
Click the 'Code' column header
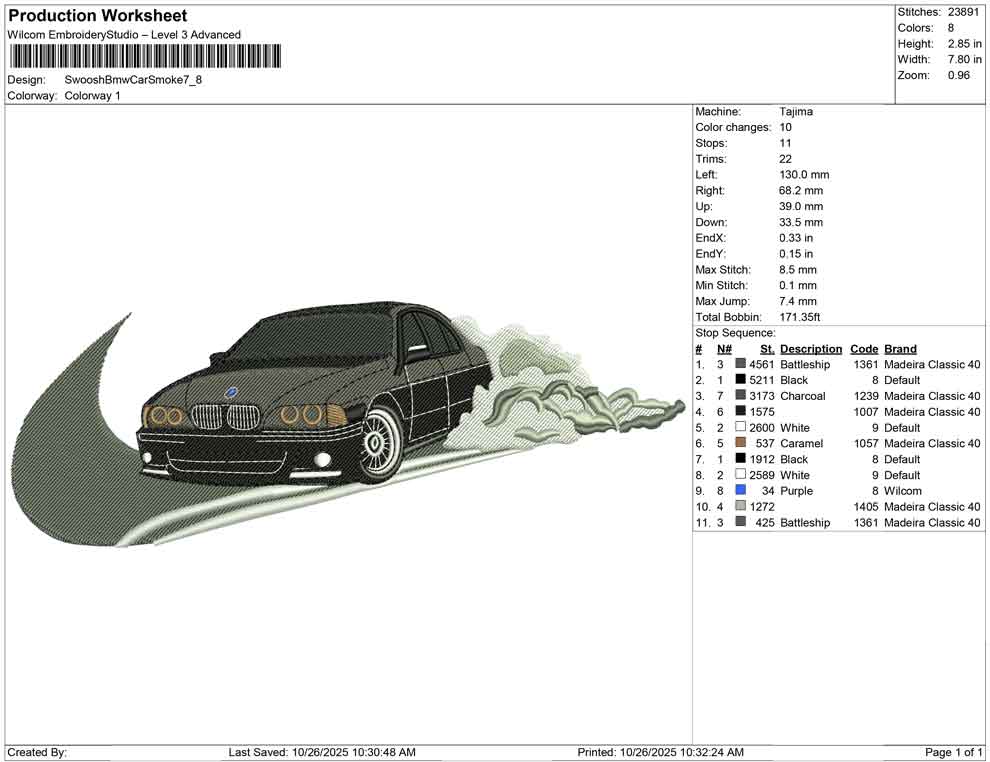(864, 349)
